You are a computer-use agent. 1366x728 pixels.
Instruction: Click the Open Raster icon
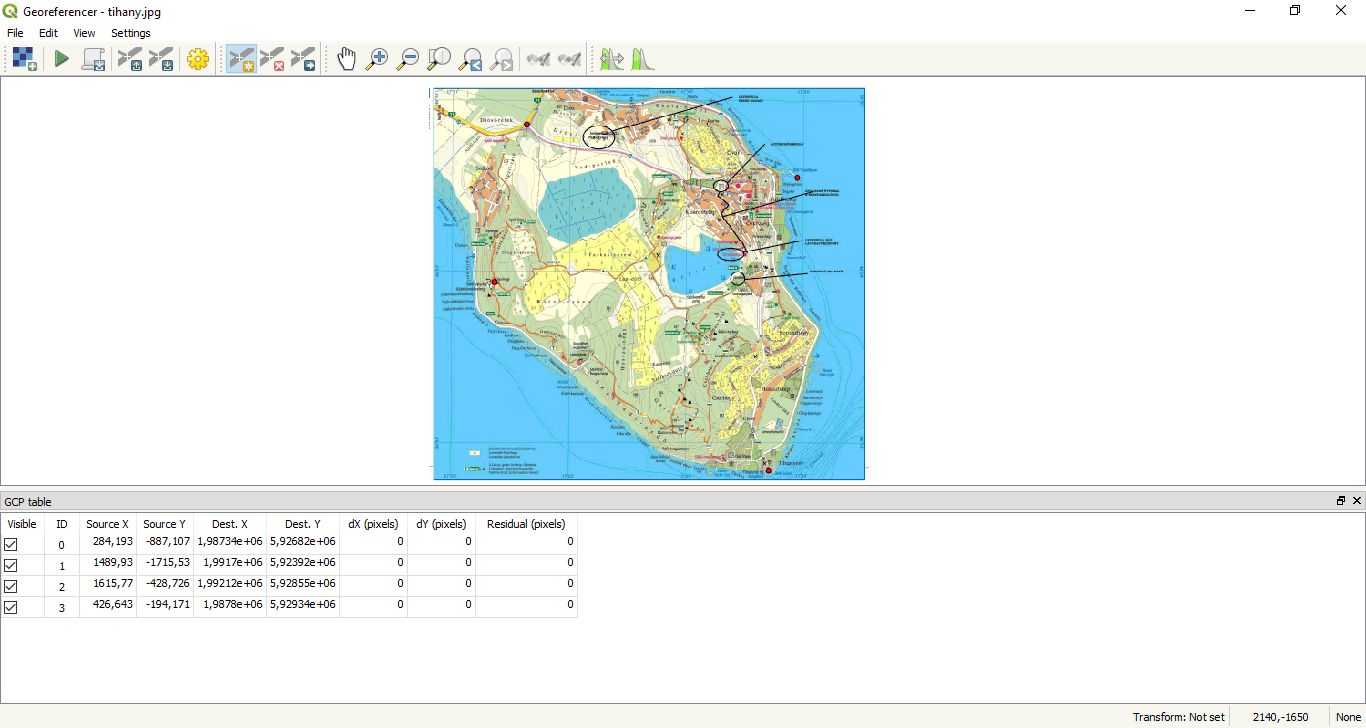tap(25, 59)
